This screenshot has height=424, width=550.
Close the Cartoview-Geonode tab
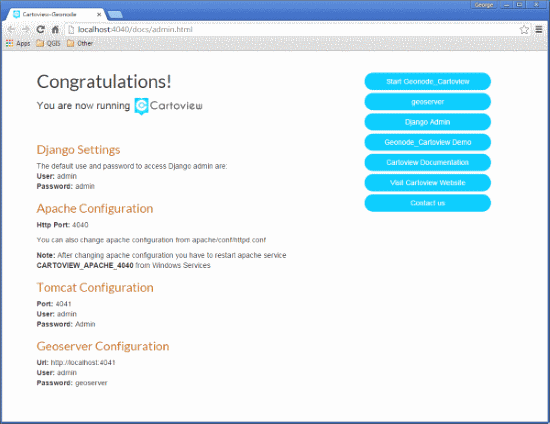tap(99, 14)
